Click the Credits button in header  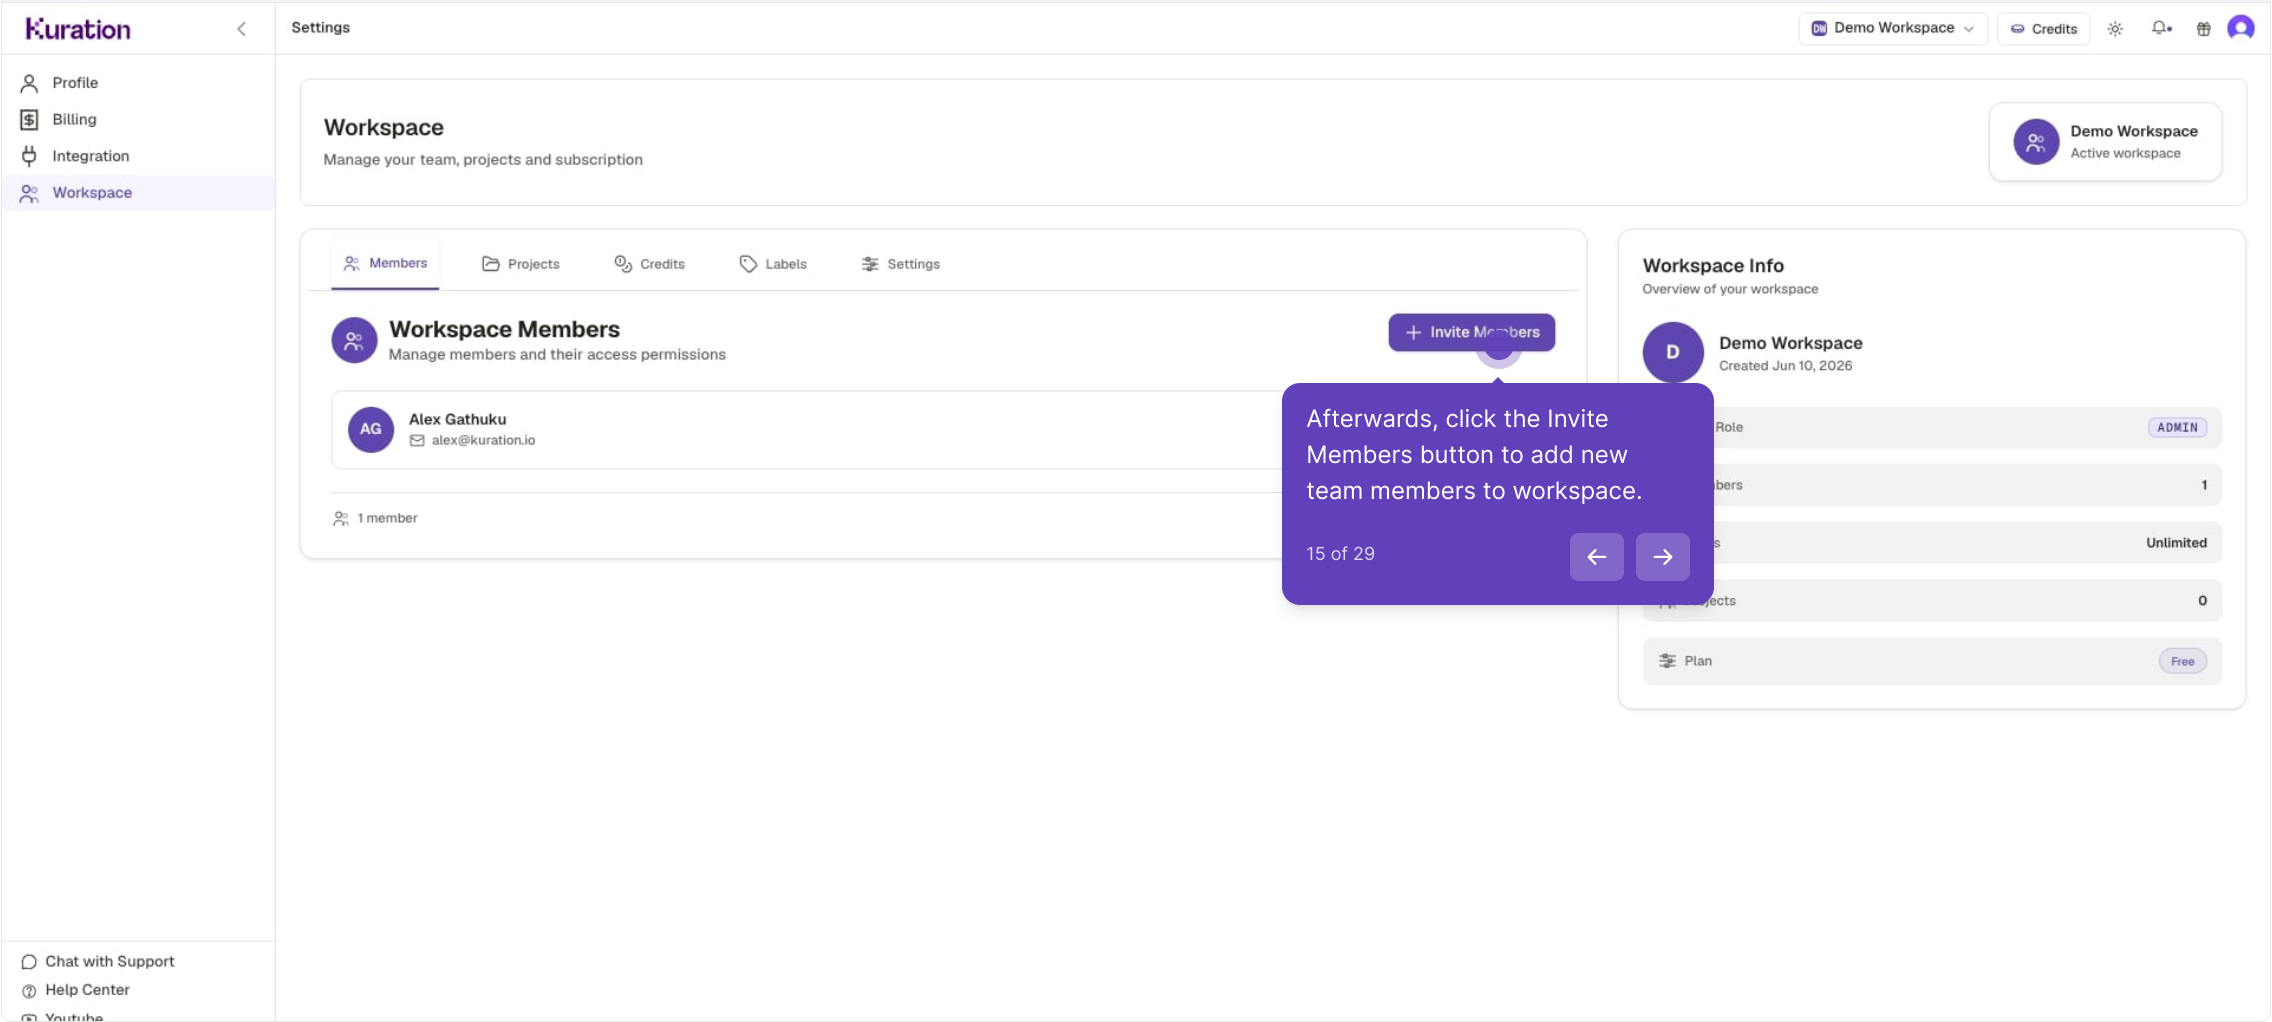point(2043,28)
